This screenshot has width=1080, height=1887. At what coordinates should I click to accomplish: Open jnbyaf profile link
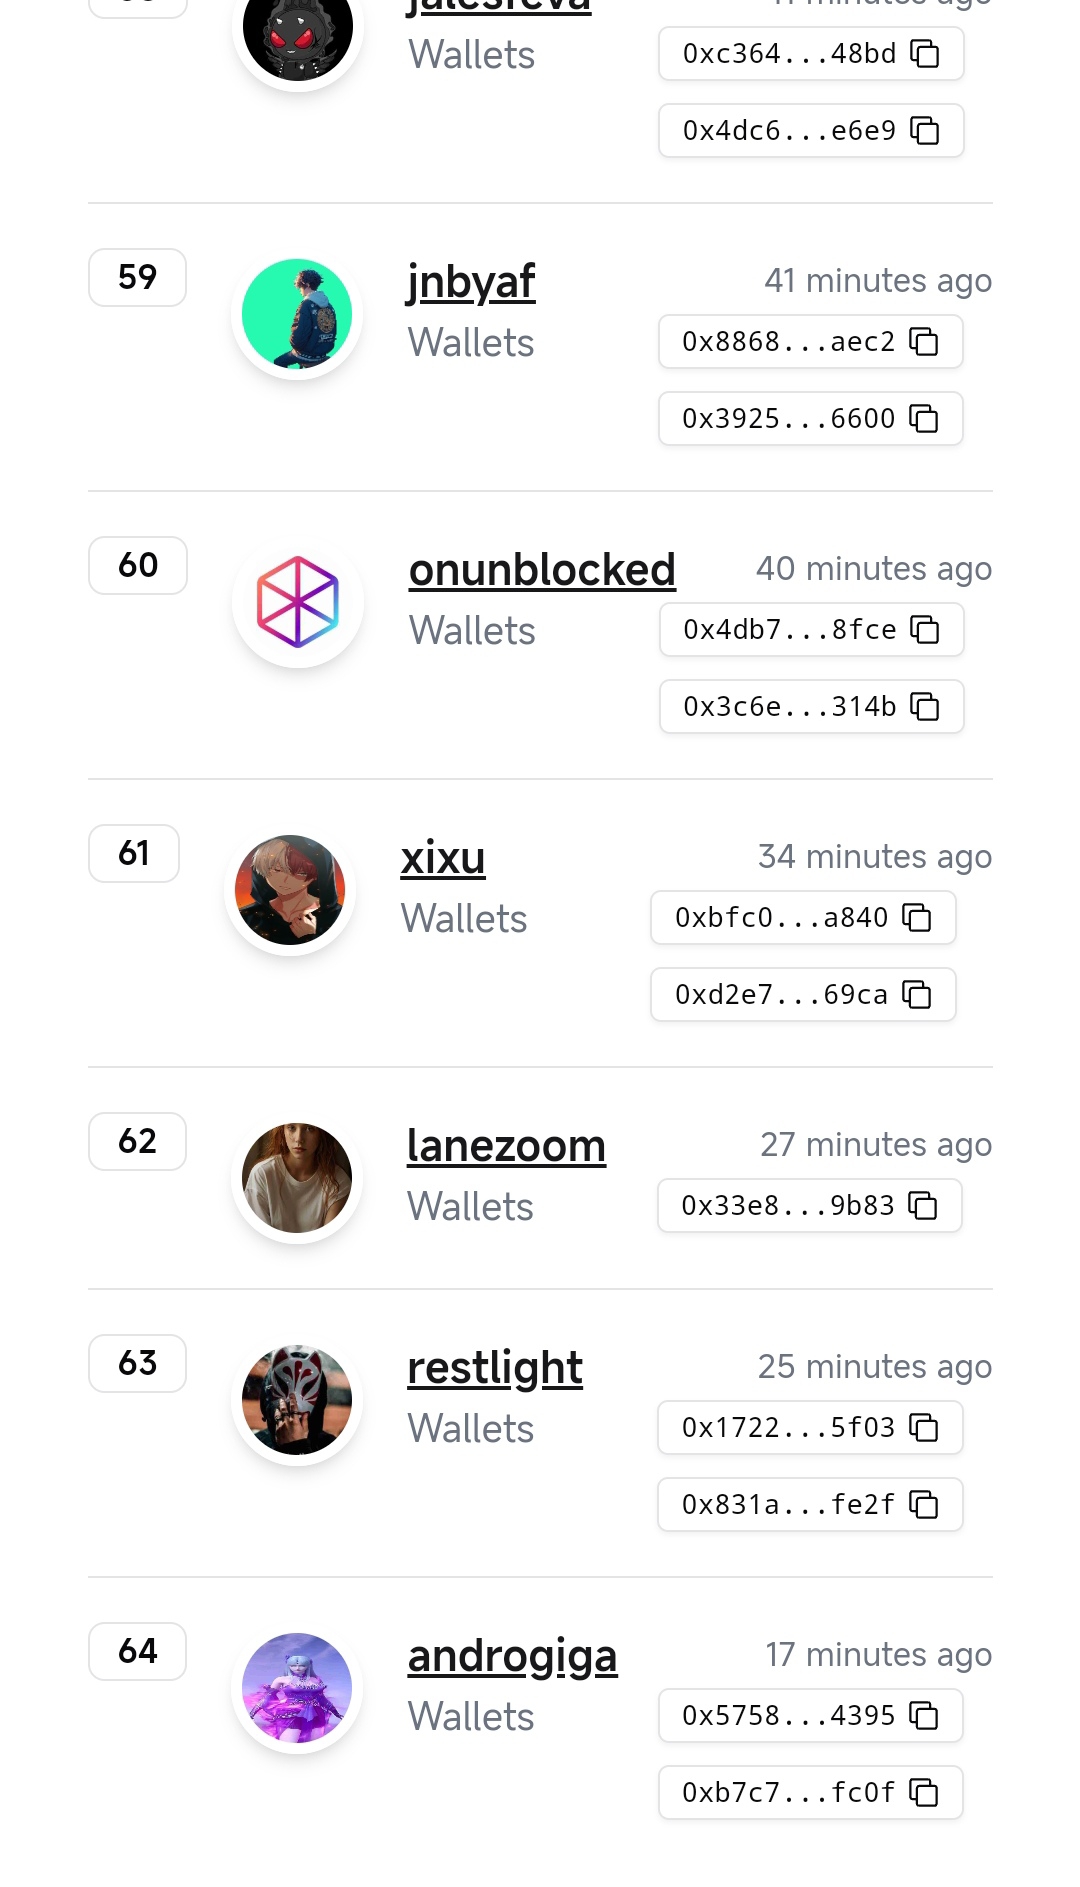click(471, 282)
